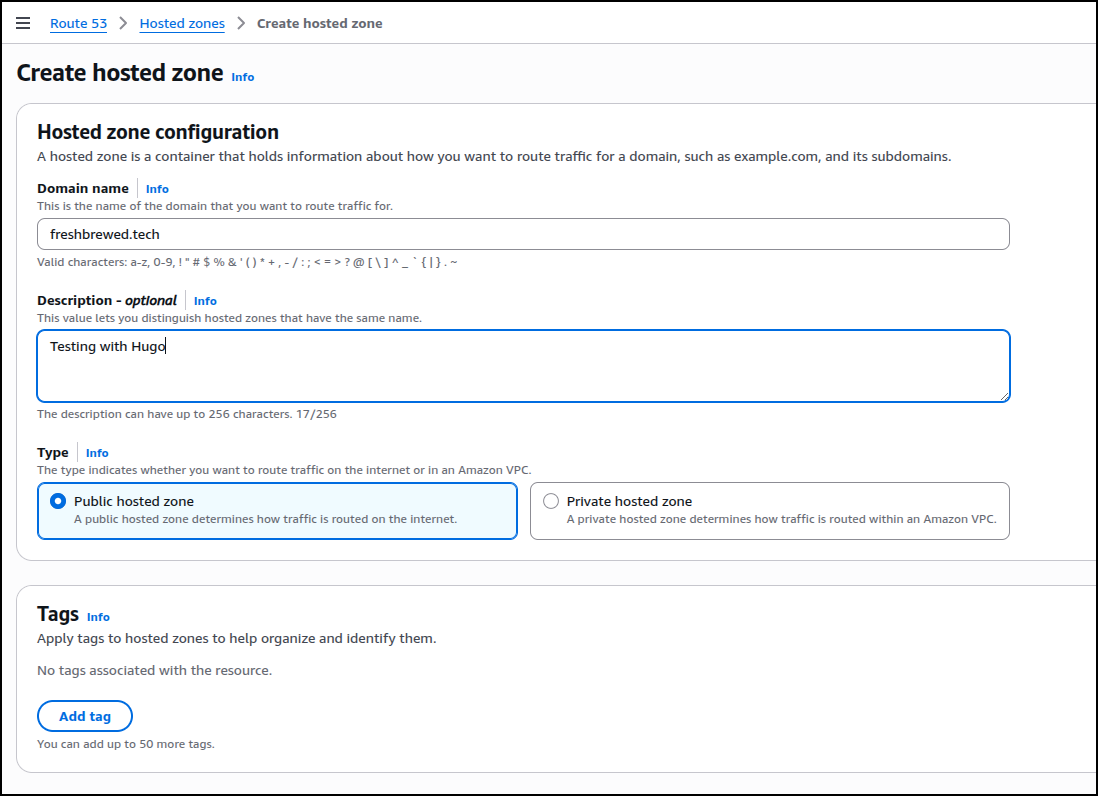Open Info link beside Create hosted zone title
Viewport: 1098px width, 796px height.
(x=243, y=77)
